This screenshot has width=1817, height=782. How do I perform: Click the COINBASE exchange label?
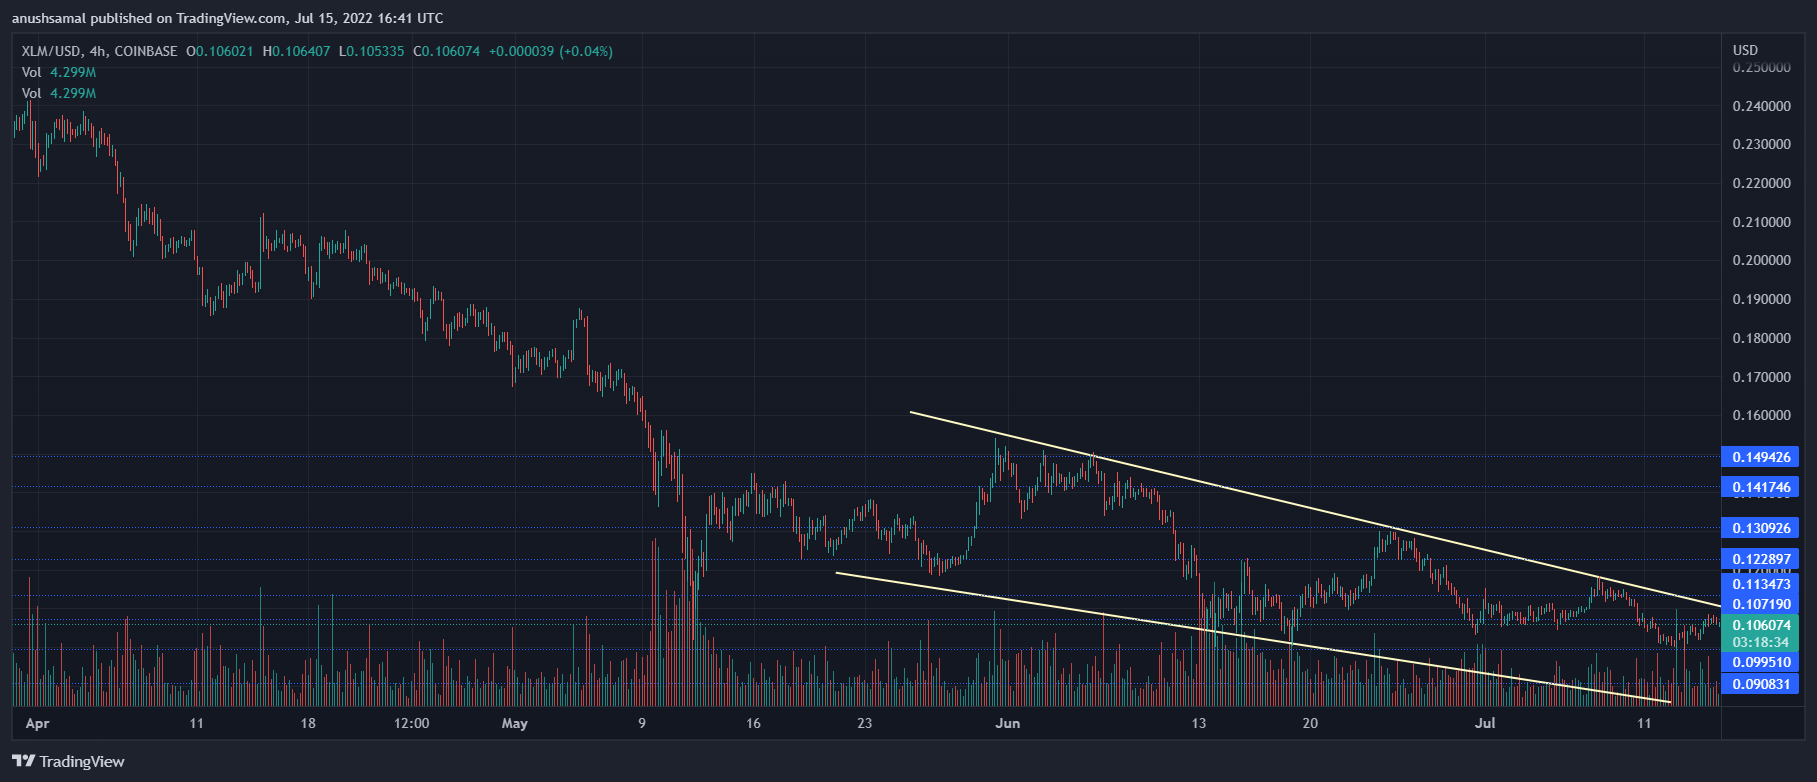tap(146, 51)
